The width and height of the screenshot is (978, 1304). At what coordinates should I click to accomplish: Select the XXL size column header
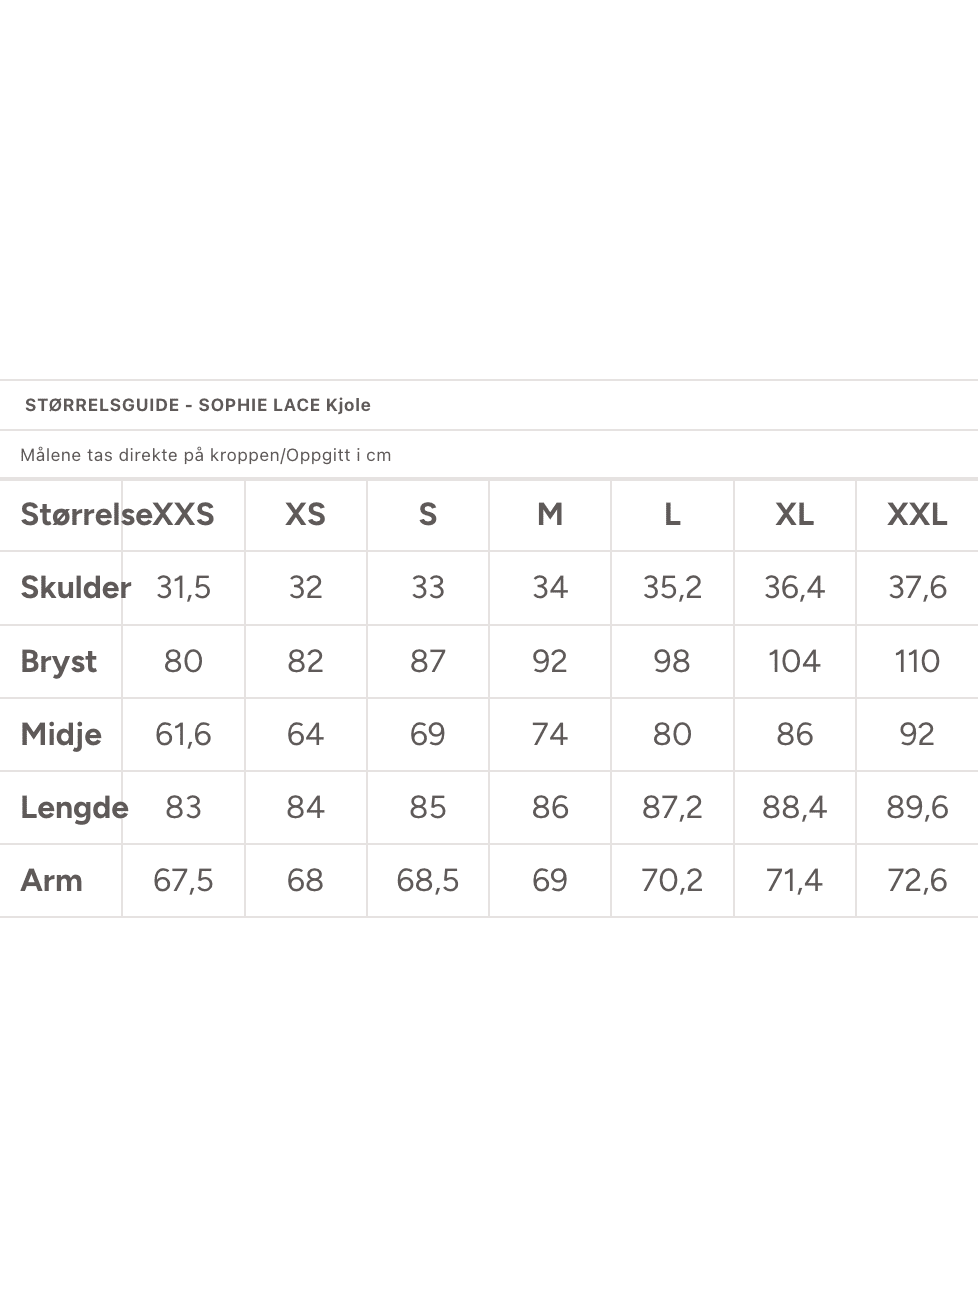click(917, 514)
